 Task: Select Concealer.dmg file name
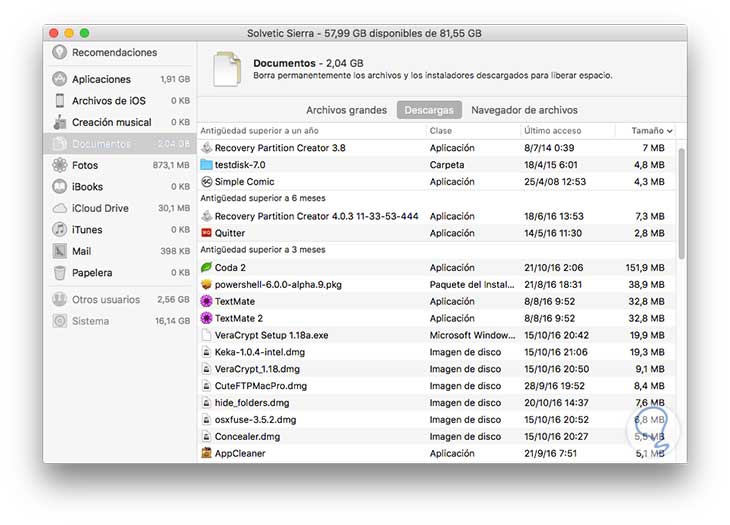coord(247,437)
